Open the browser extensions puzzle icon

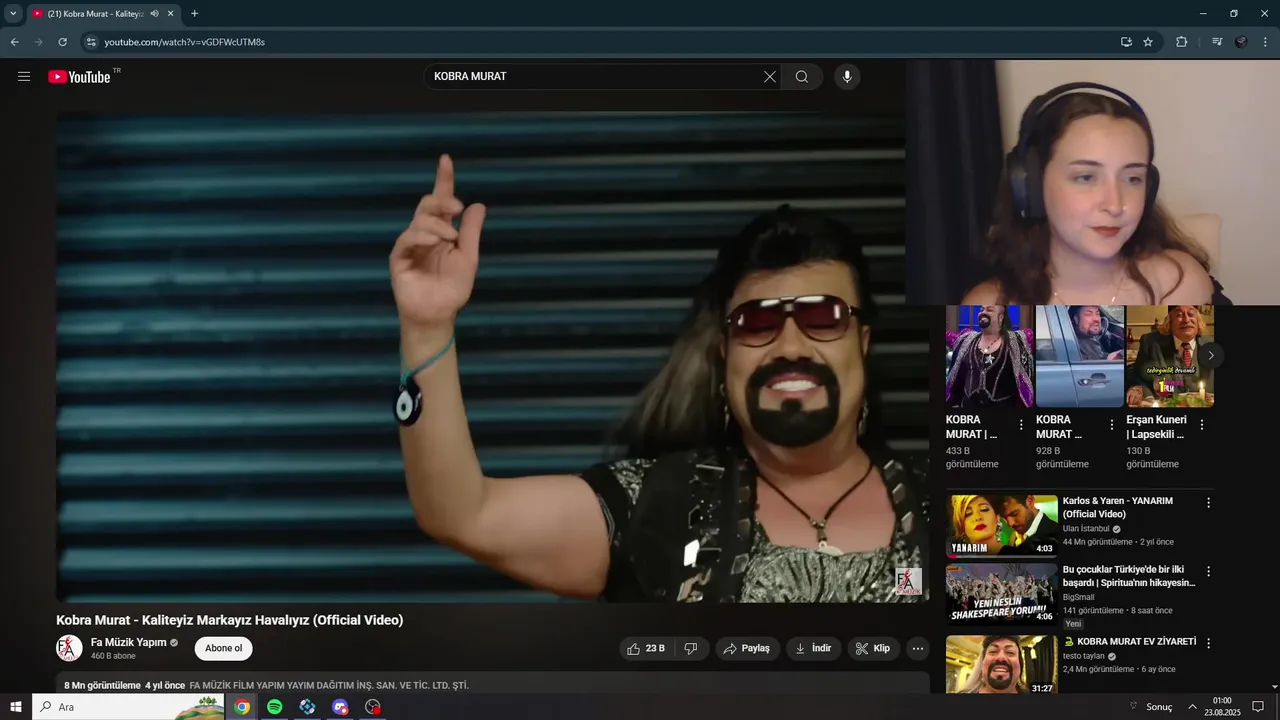click(x=1181, y=42)
